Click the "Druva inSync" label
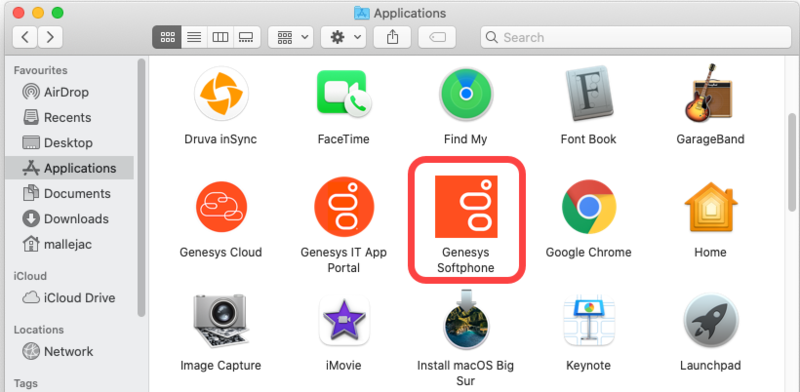Image resolution: width=800 pixels, height=392 pixels. (220, 139)
